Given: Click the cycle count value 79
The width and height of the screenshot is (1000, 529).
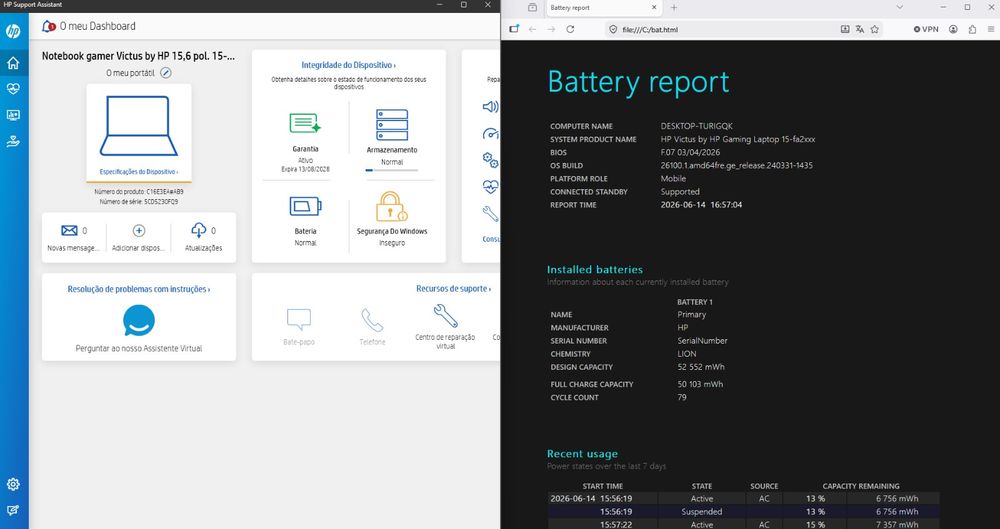Looking at the screenshot, I should click(x=682, y=397).
